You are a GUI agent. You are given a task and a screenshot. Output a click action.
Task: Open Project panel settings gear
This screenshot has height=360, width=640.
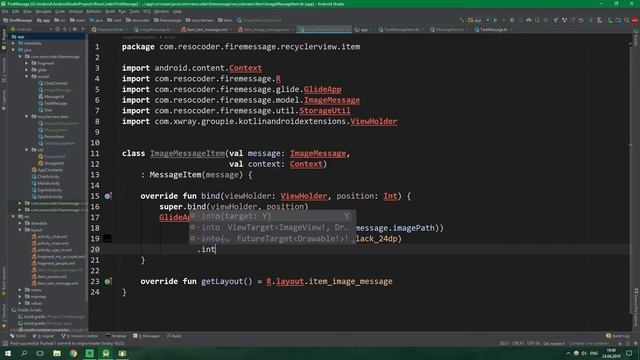pyautogui.click(x=75, y=29)
